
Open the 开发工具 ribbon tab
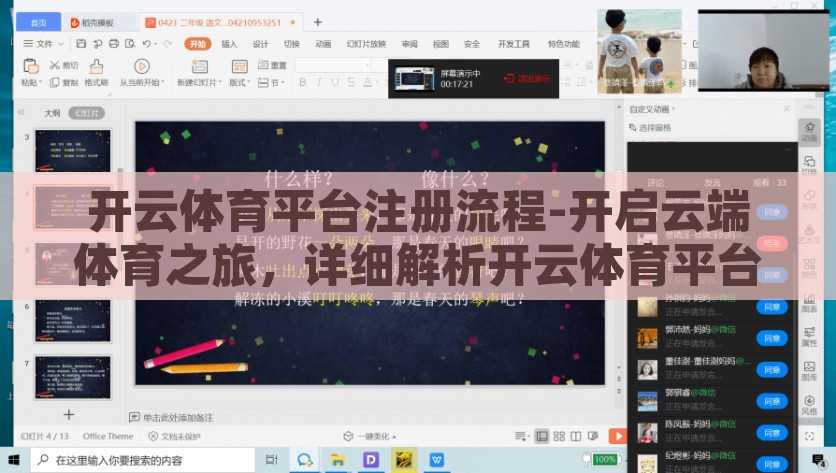(x=513, y=44)
